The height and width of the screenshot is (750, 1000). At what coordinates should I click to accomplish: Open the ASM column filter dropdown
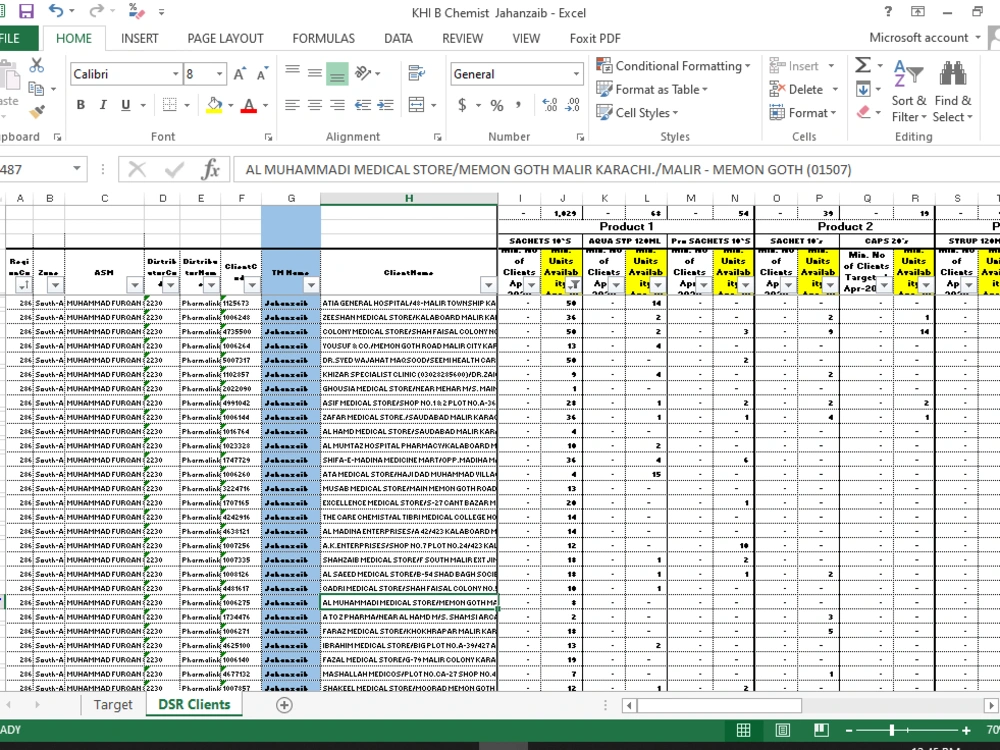click(135, 285)
